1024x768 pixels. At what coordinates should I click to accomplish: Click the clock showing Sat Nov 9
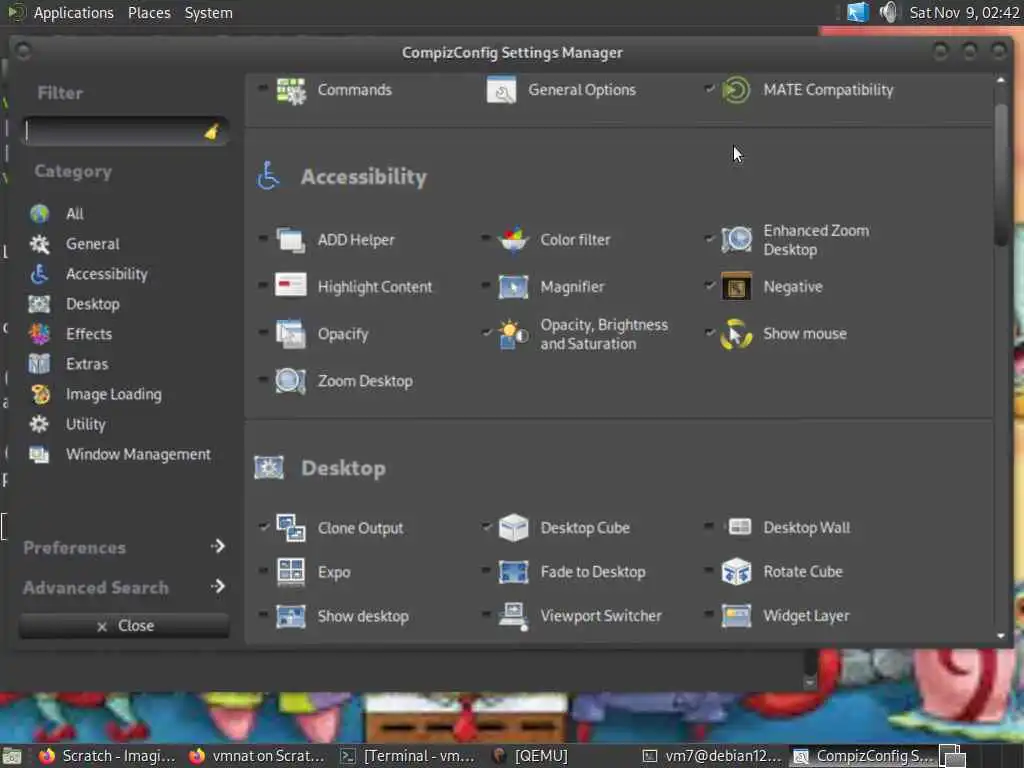964,12
